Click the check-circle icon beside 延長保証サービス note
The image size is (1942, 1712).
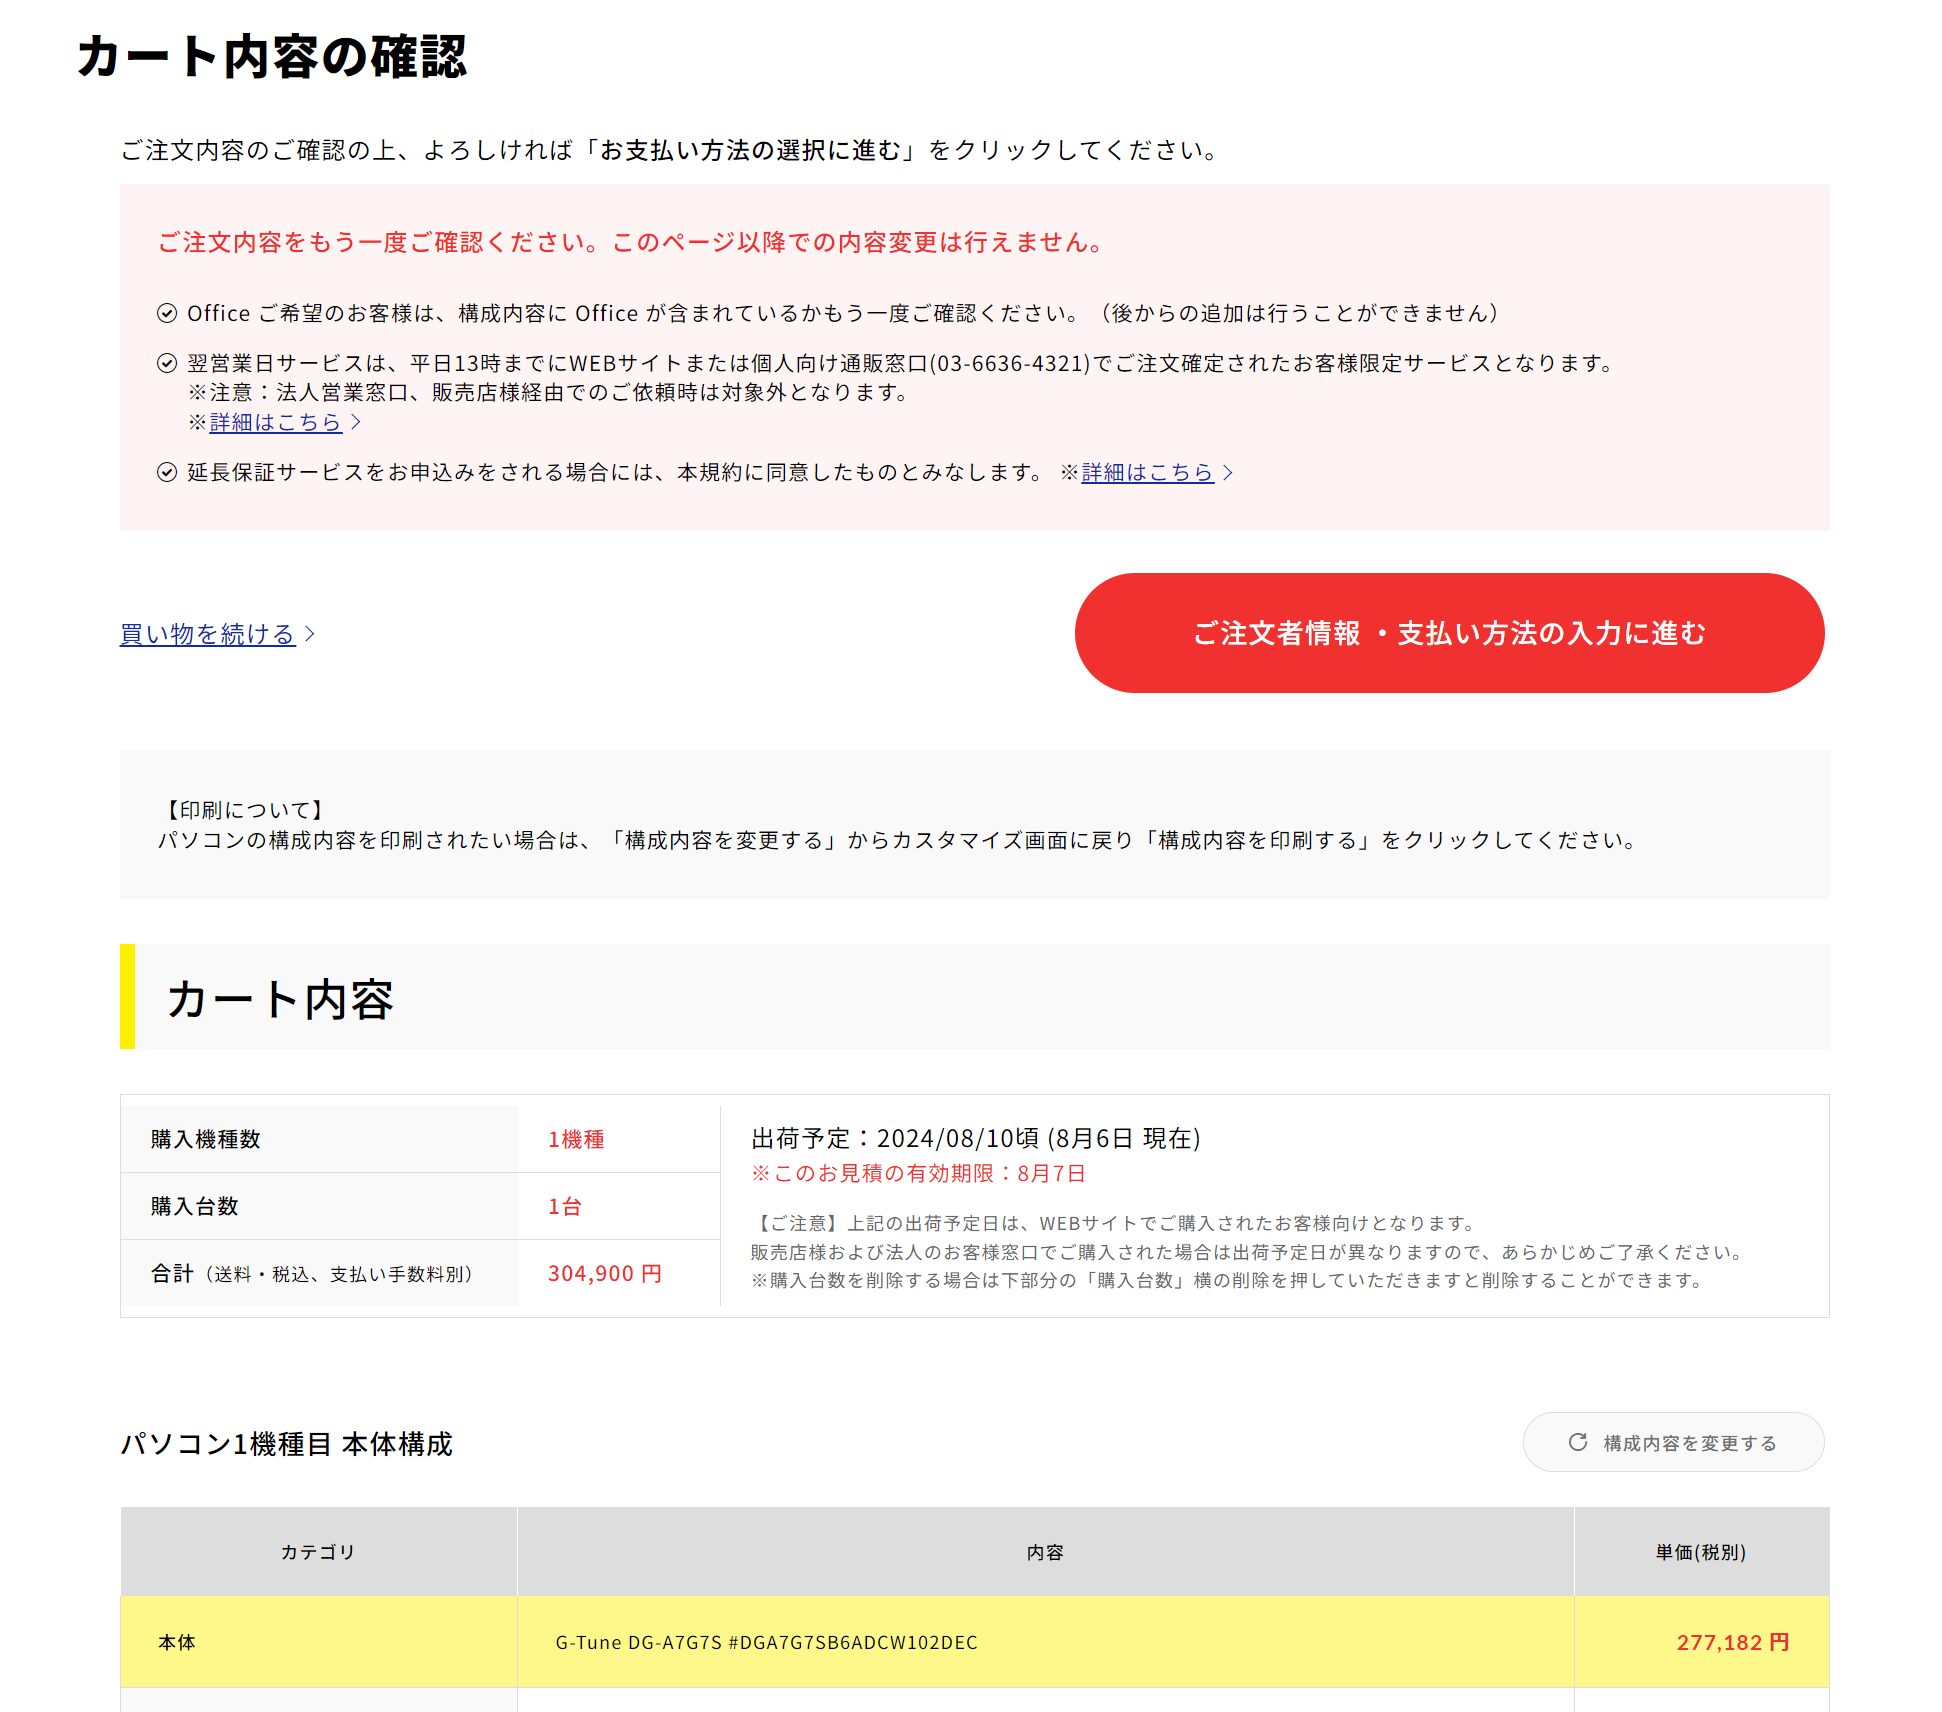click(x=167, y=472)
